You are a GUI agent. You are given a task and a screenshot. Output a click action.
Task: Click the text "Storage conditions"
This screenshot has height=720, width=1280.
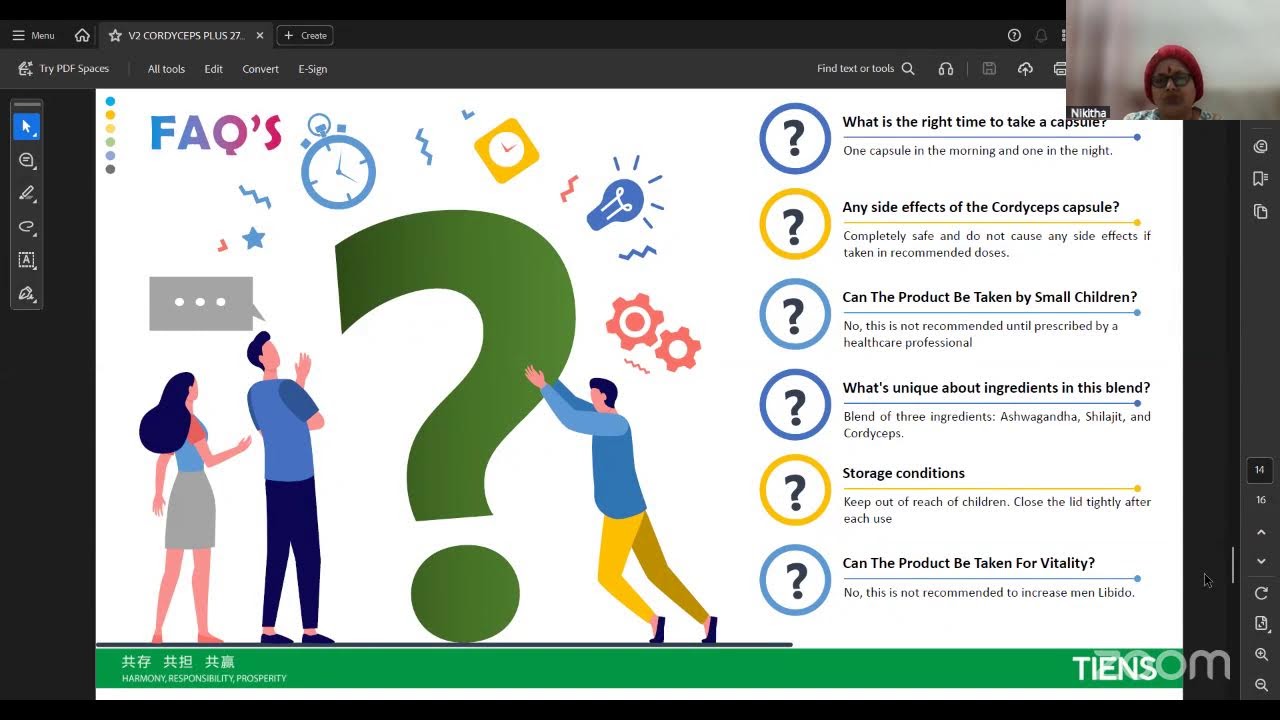[903, 473]
